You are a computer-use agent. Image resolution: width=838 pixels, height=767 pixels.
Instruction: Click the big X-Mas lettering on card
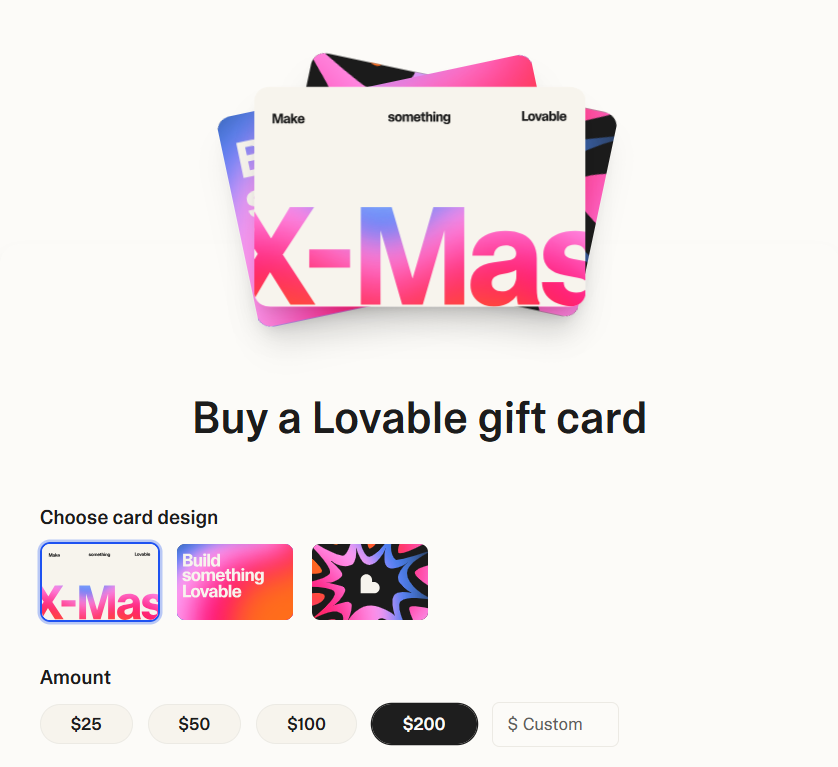pyautogui.click(x=420, y=255)
